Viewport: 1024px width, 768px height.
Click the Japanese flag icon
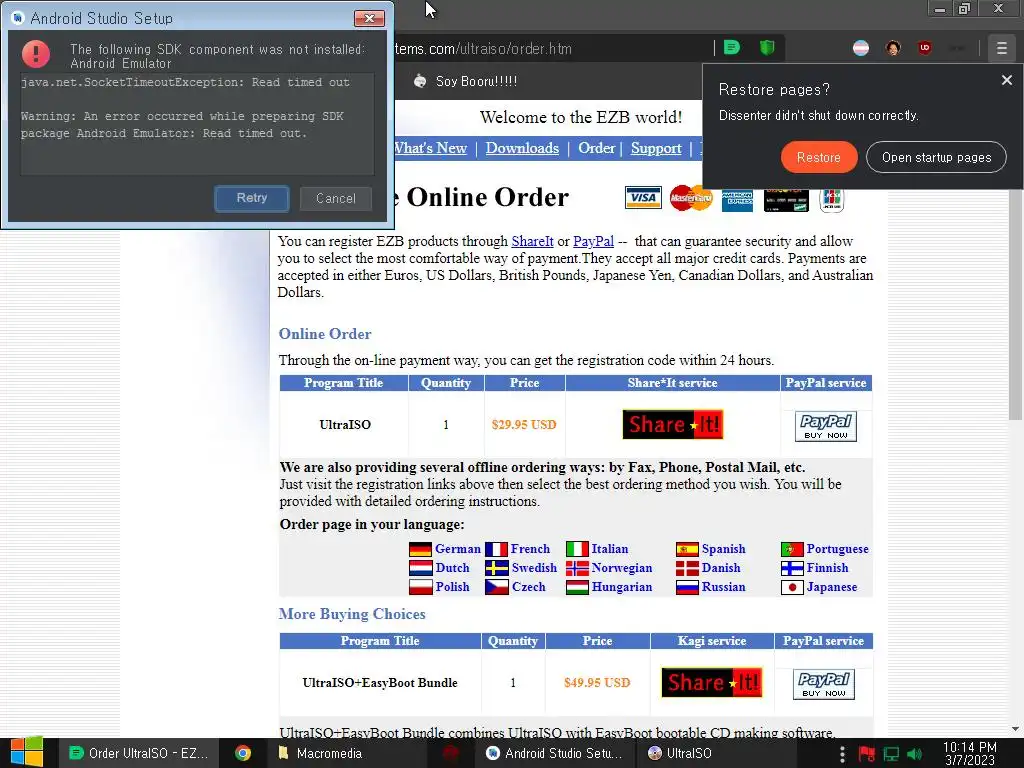[x=792, y=587]
